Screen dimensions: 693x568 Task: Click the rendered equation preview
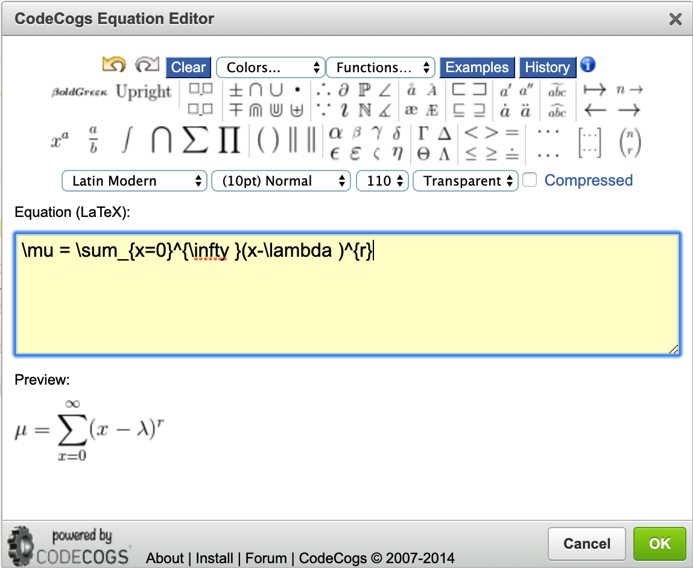click(x=89, y=430)
